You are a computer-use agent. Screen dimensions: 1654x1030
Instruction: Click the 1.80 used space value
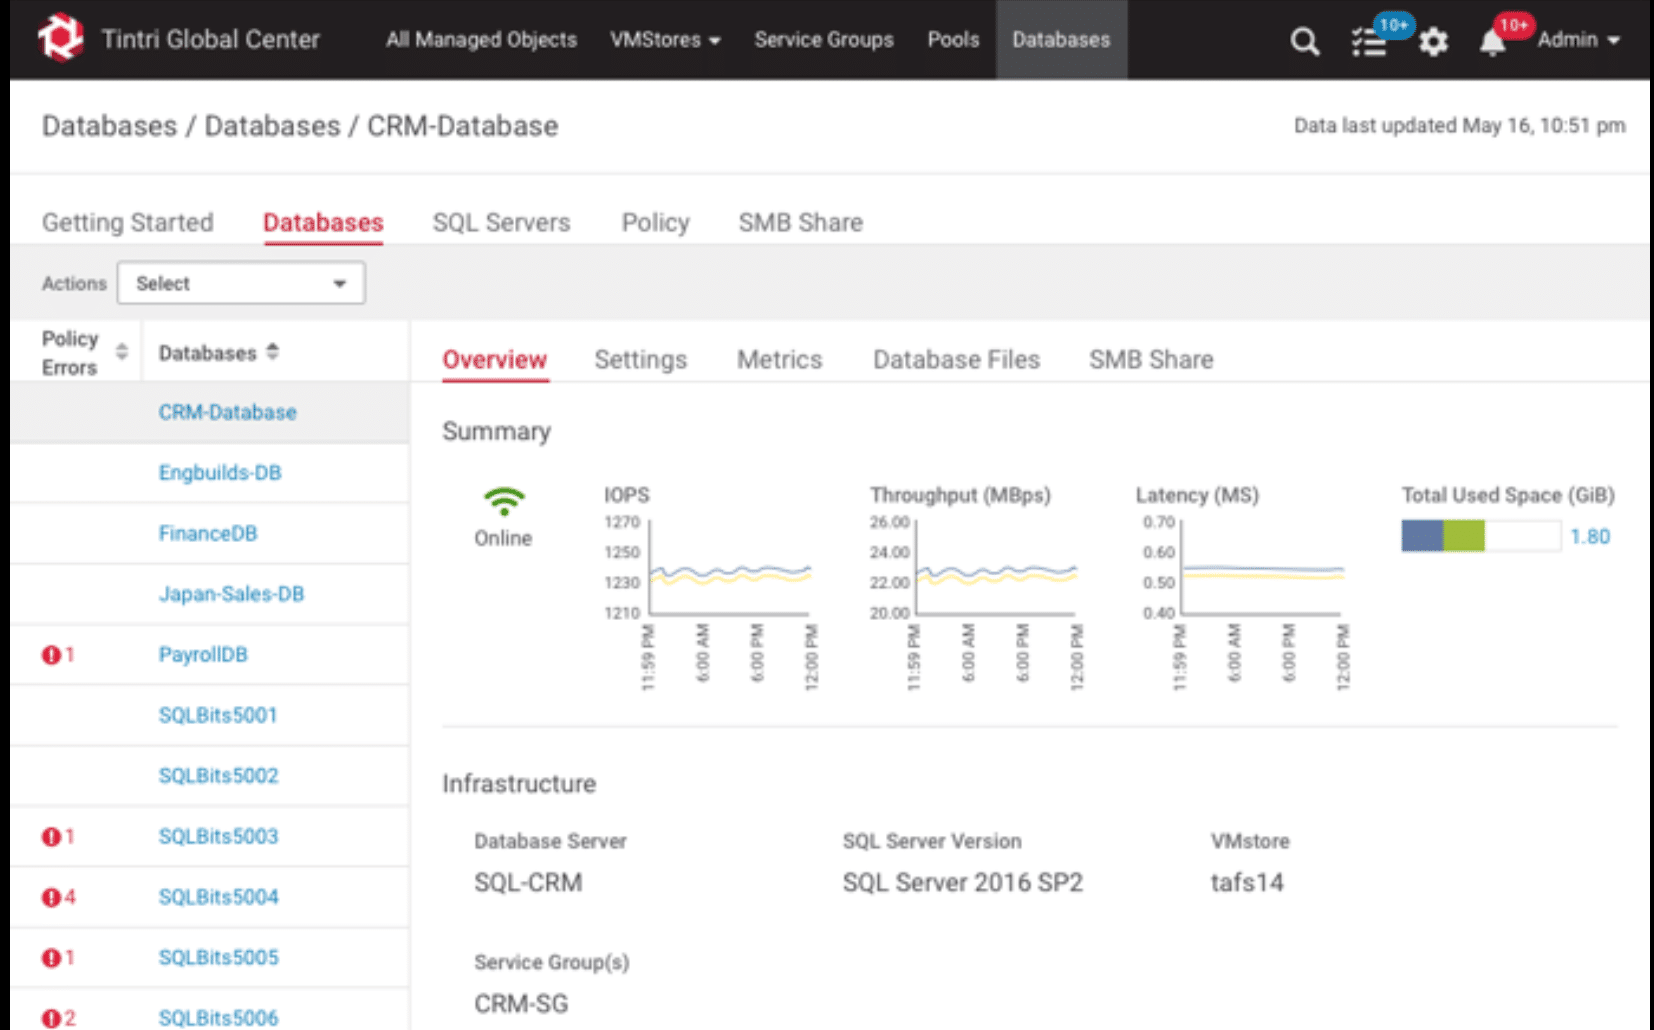[x=1590, y=537]
